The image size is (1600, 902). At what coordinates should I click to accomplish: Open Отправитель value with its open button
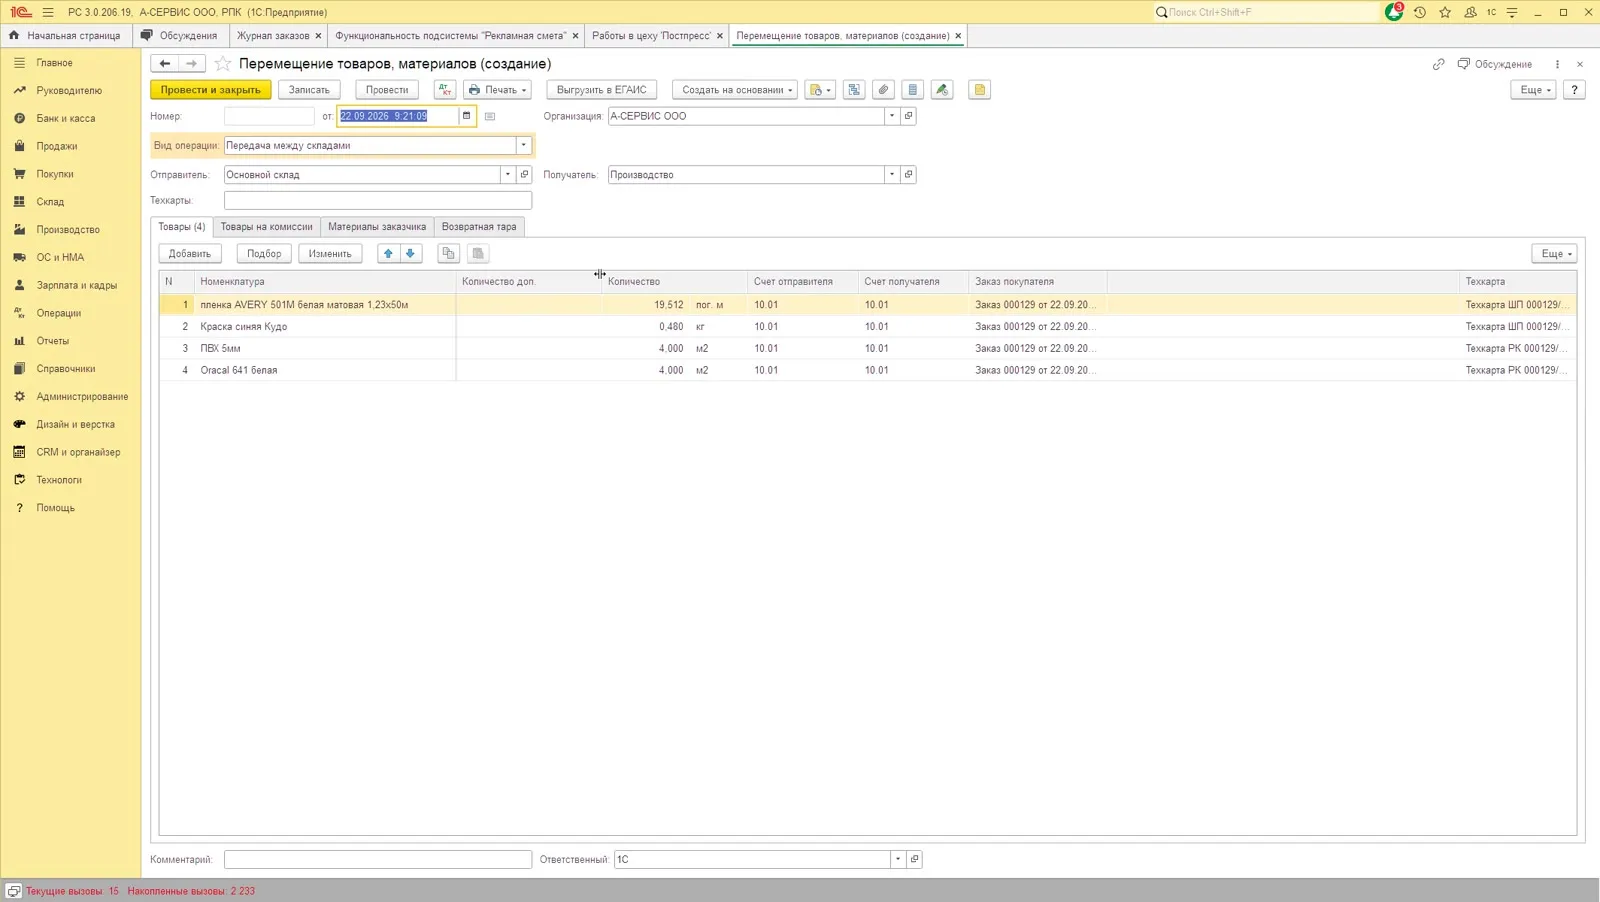[524, 174]
